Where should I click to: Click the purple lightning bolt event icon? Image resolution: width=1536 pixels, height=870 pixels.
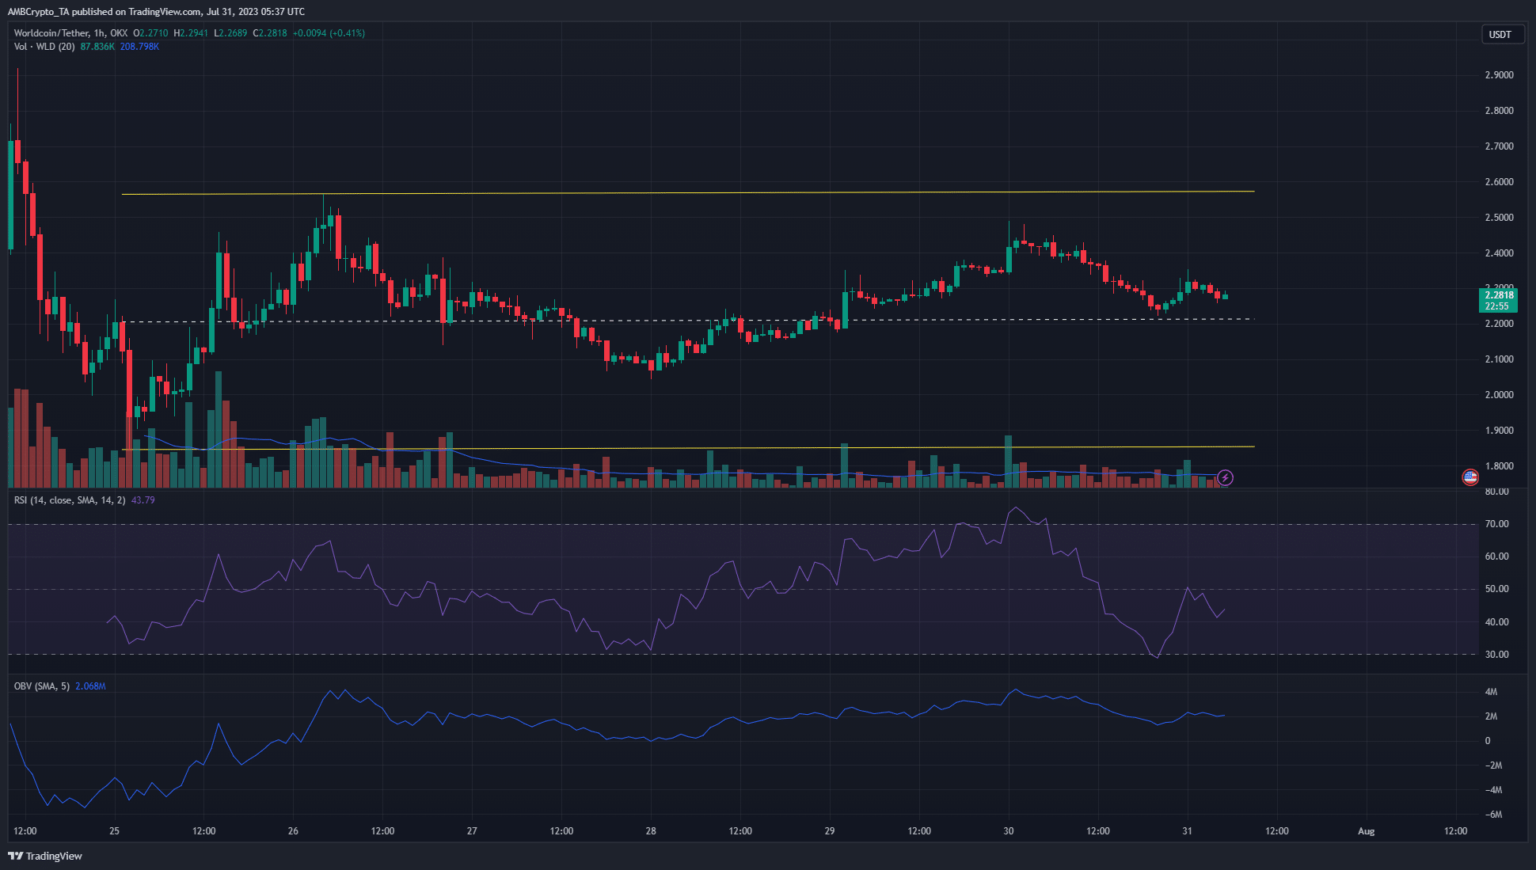[1225, 478]
